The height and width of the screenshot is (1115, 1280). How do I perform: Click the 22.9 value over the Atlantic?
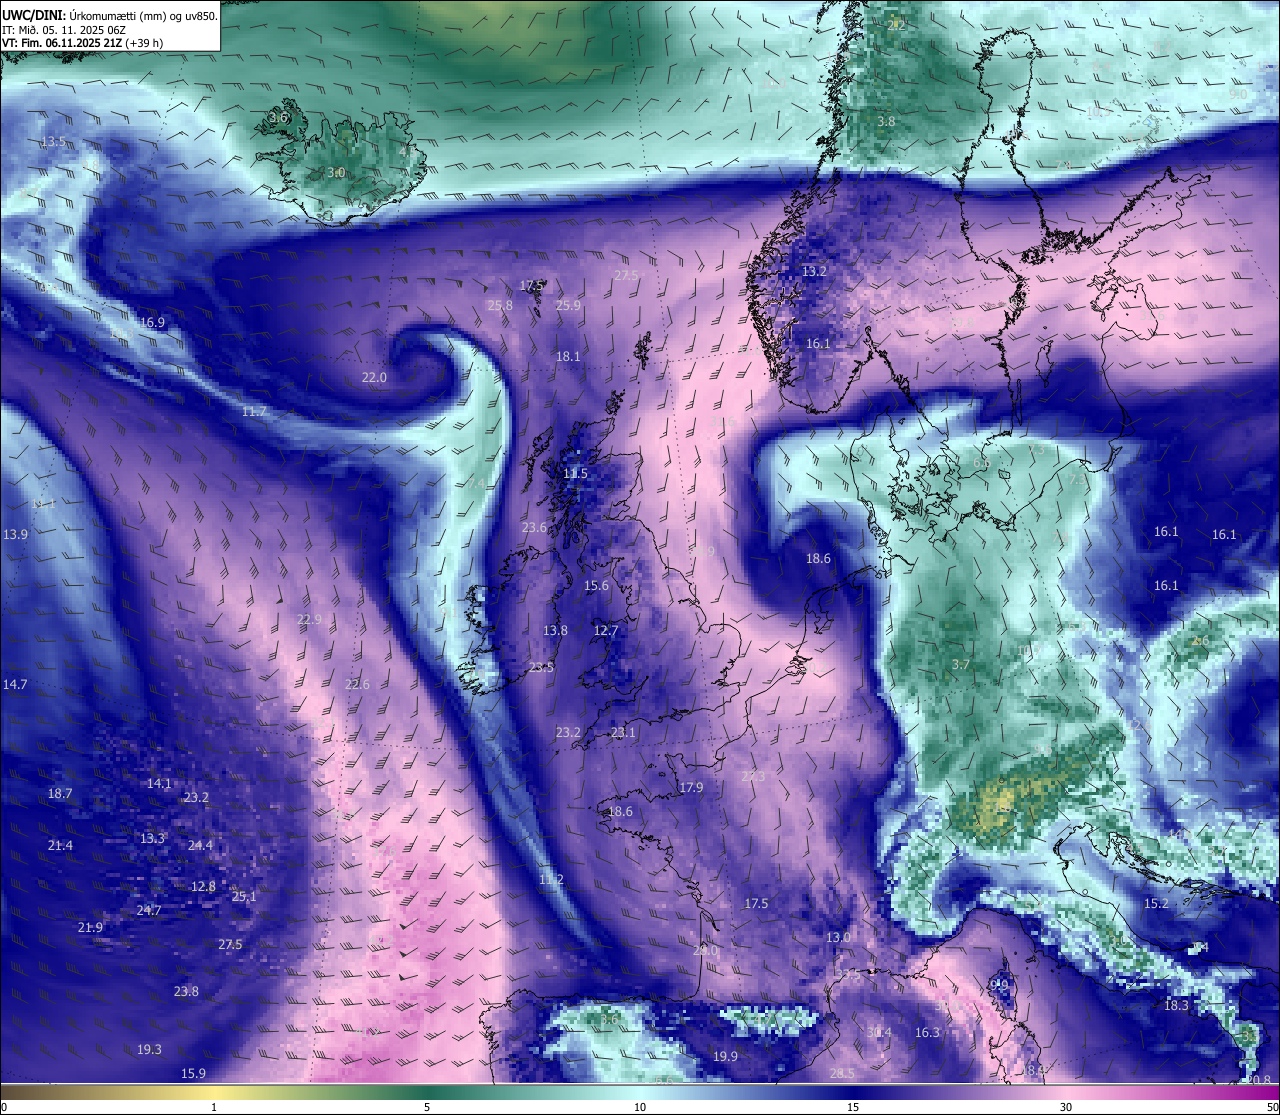309,620
